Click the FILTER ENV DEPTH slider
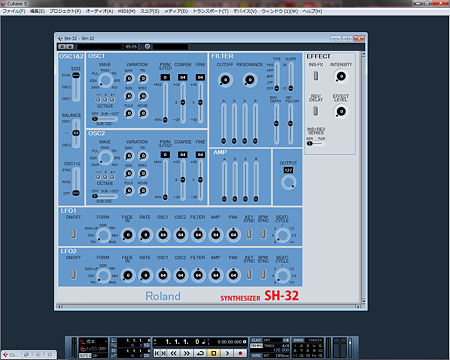Screen dimensions: 450x360 pyautogui.click(x=276, y=123)
